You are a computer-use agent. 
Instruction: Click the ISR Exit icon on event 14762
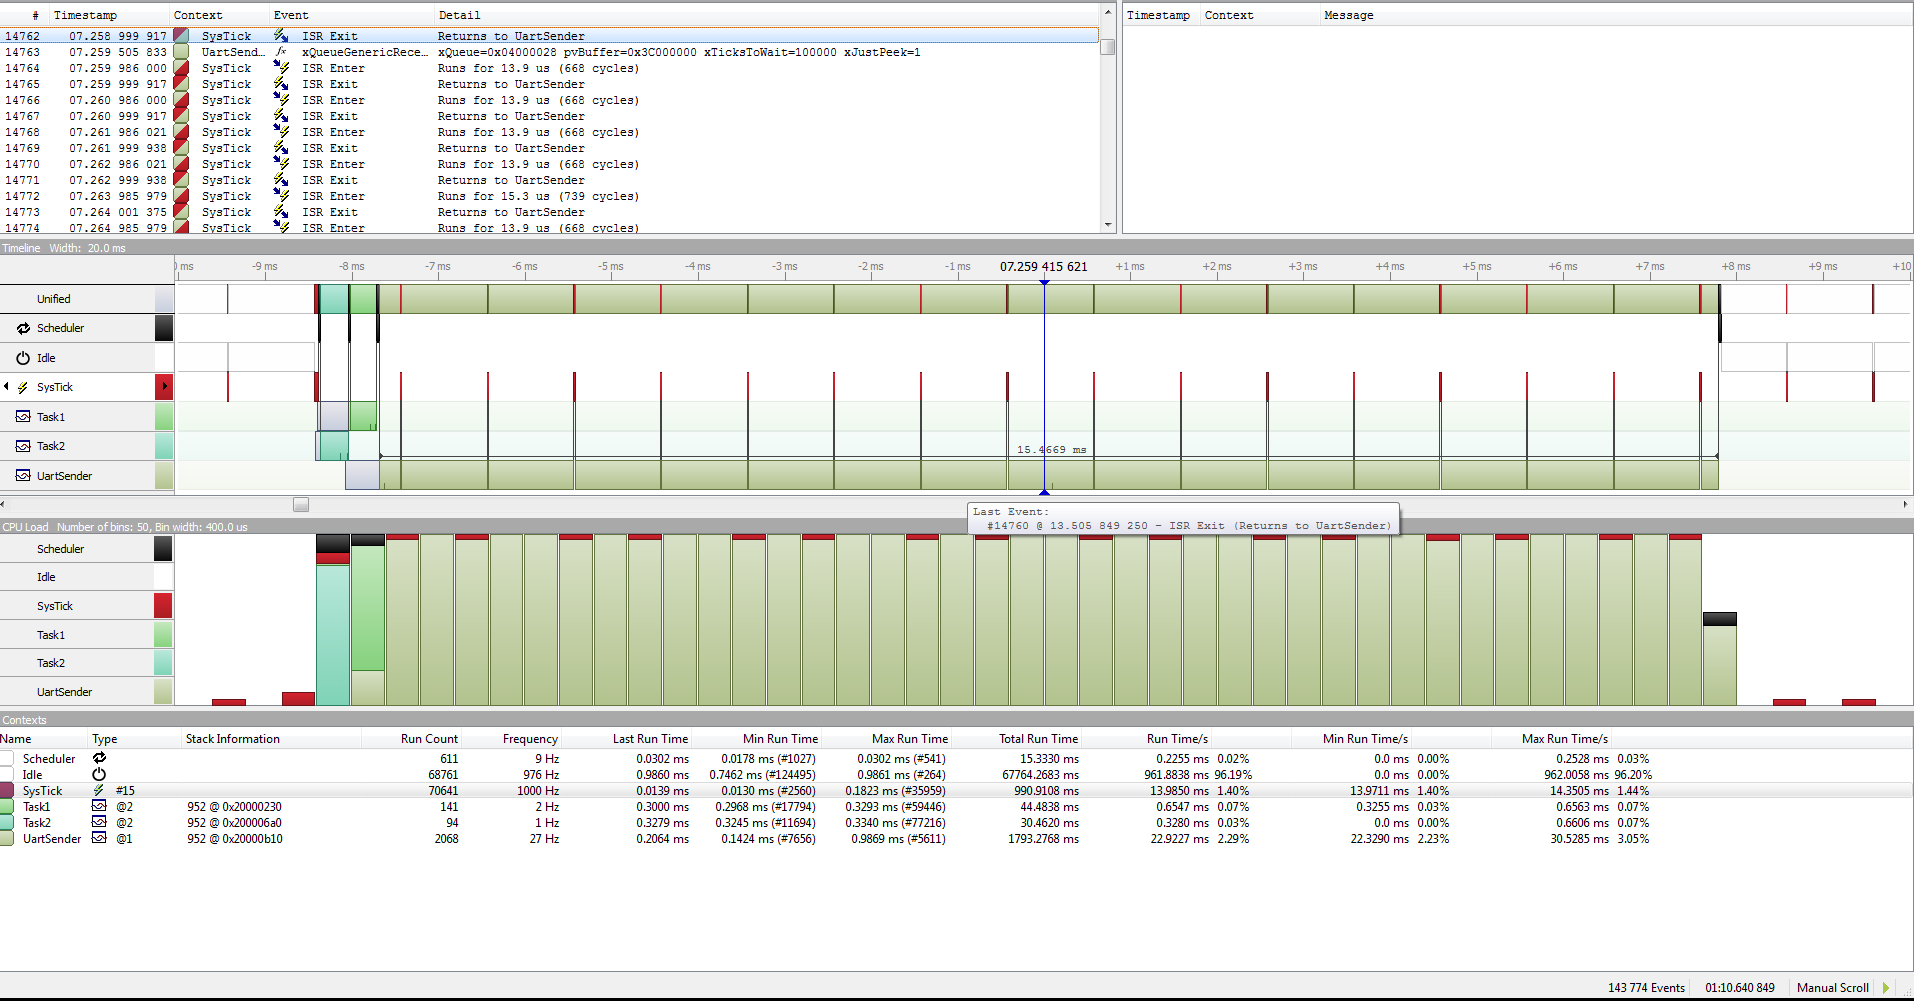(281, 36)
